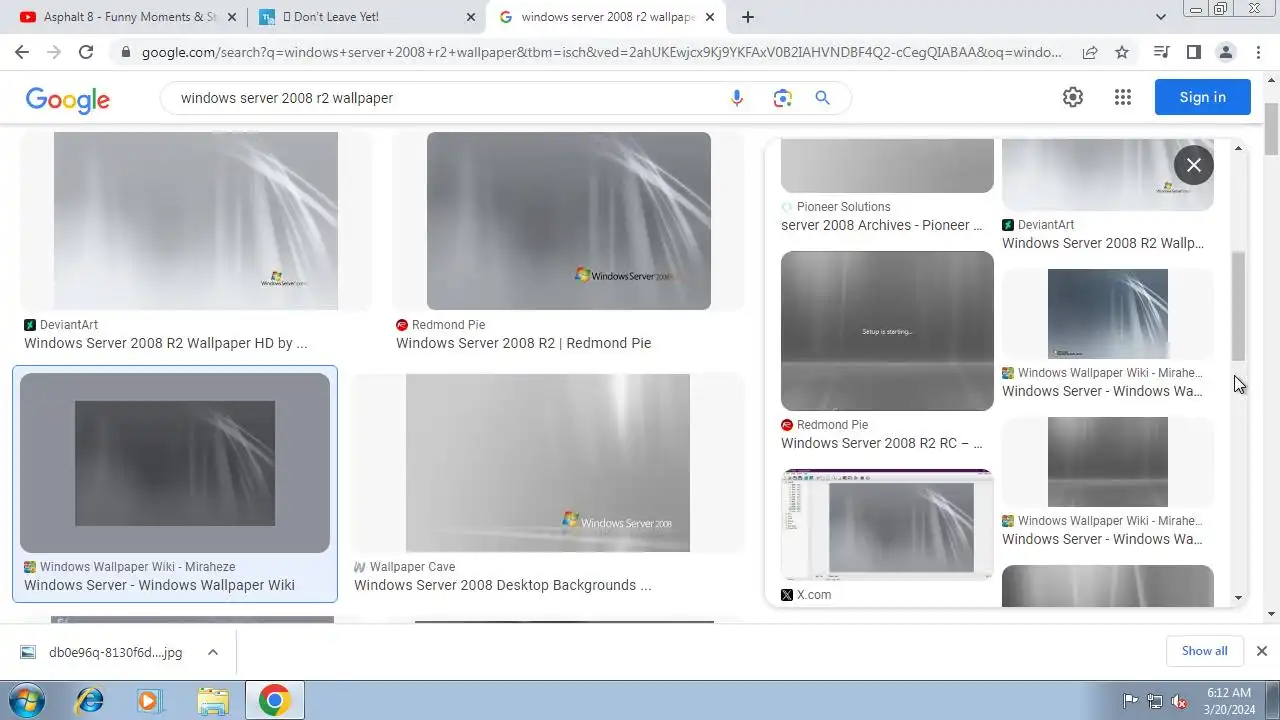Viewport: 1280px width, 720px height.
Task: Click the lock icon for site info
Action: (x=124, y=52)
